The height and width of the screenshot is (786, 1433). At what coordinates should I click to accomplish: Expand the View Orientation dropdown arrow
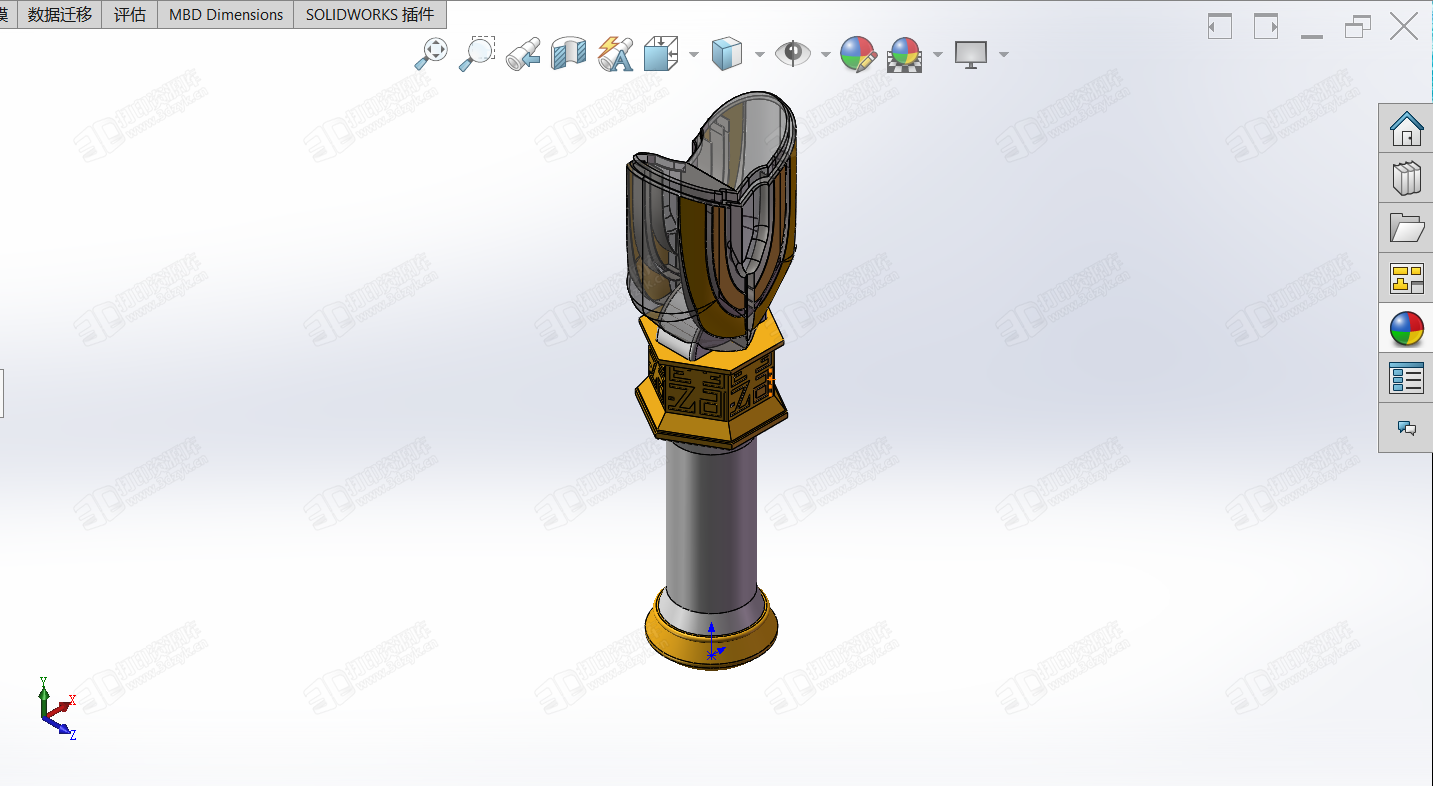click(x=694, y=54)
